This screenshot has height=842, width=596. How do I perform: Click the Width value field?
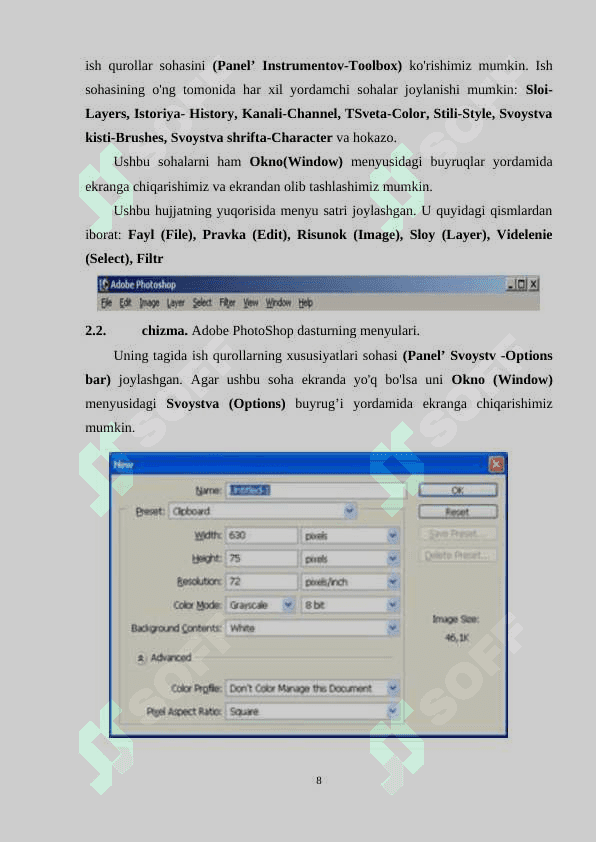point(261,535)
